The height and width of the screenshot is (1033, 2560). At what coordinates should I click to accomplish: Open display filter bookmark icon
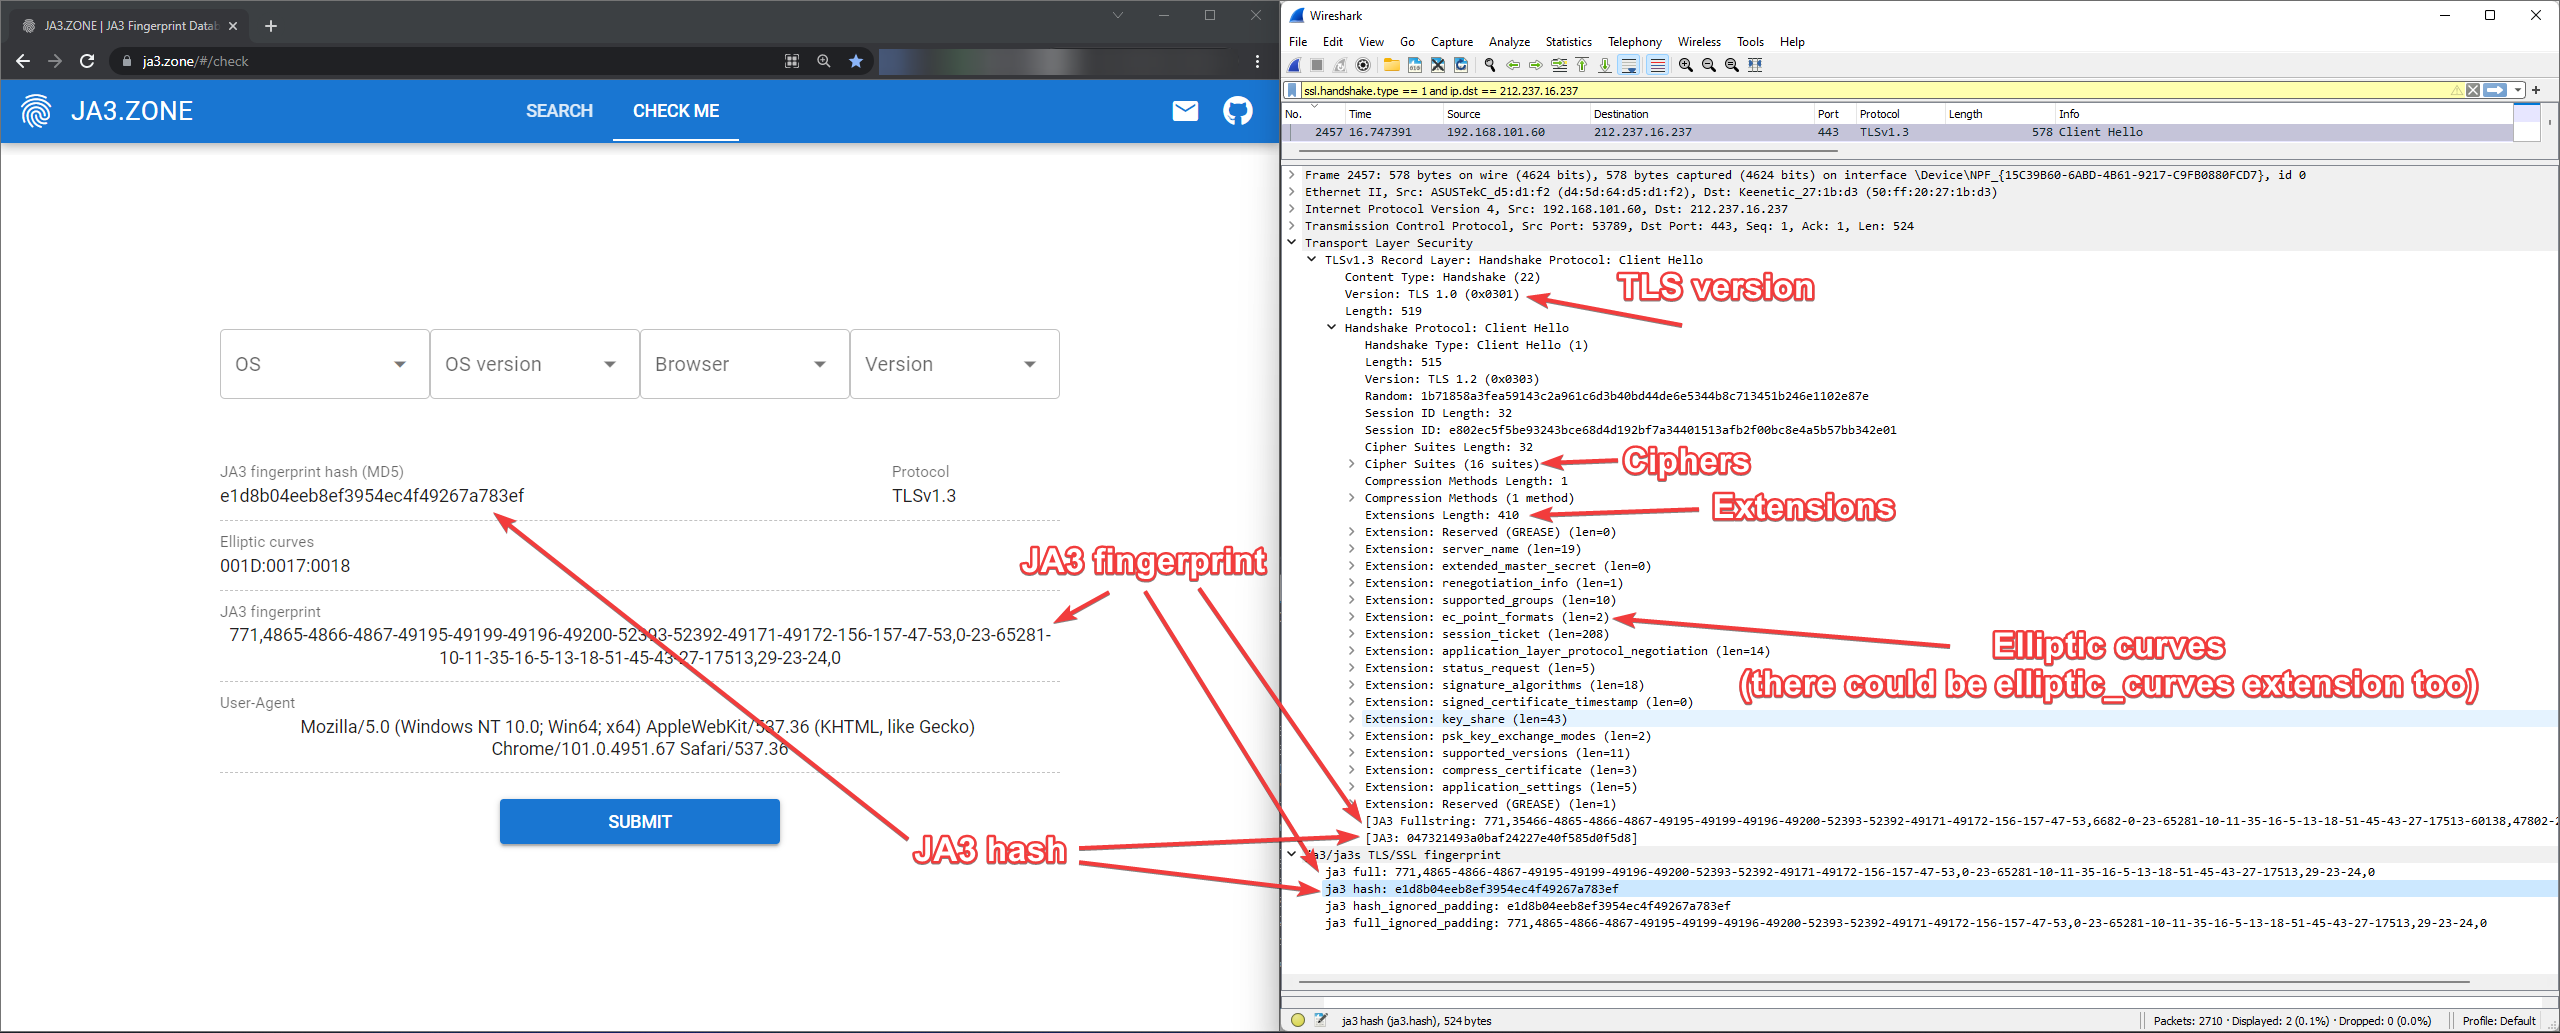(1292, 90)
